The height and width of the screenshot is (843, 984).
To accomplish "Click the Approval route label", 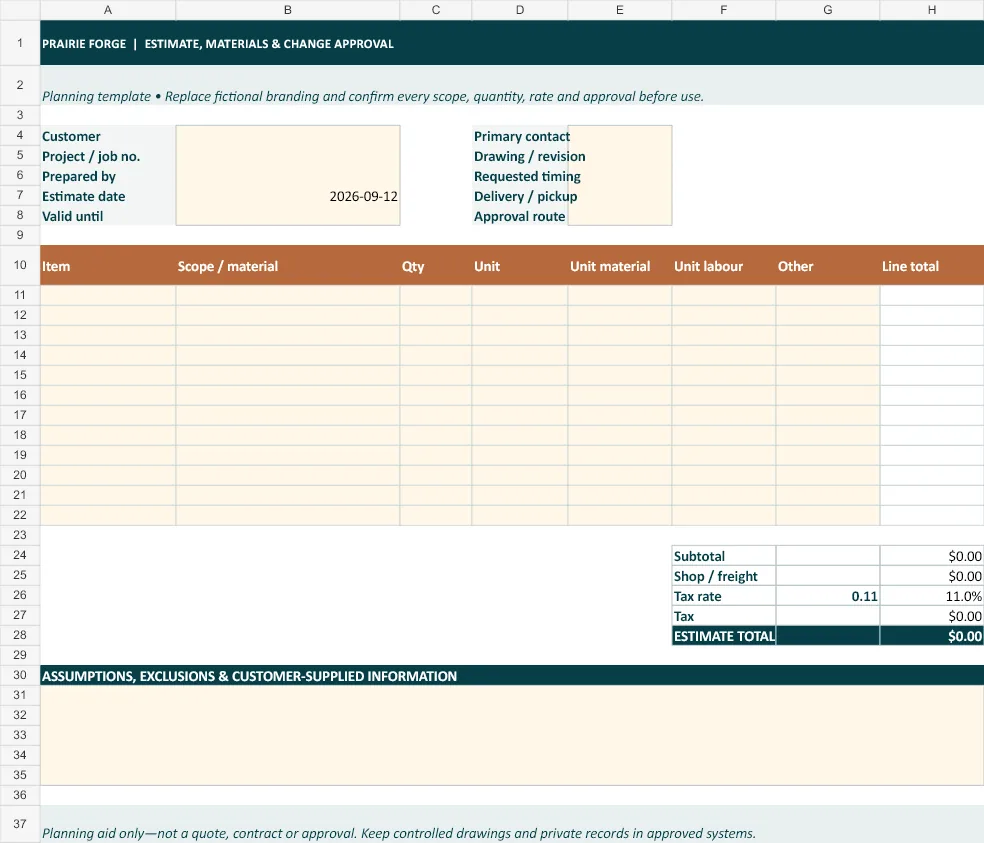I will pyautogui.click(x=520, y=216).
